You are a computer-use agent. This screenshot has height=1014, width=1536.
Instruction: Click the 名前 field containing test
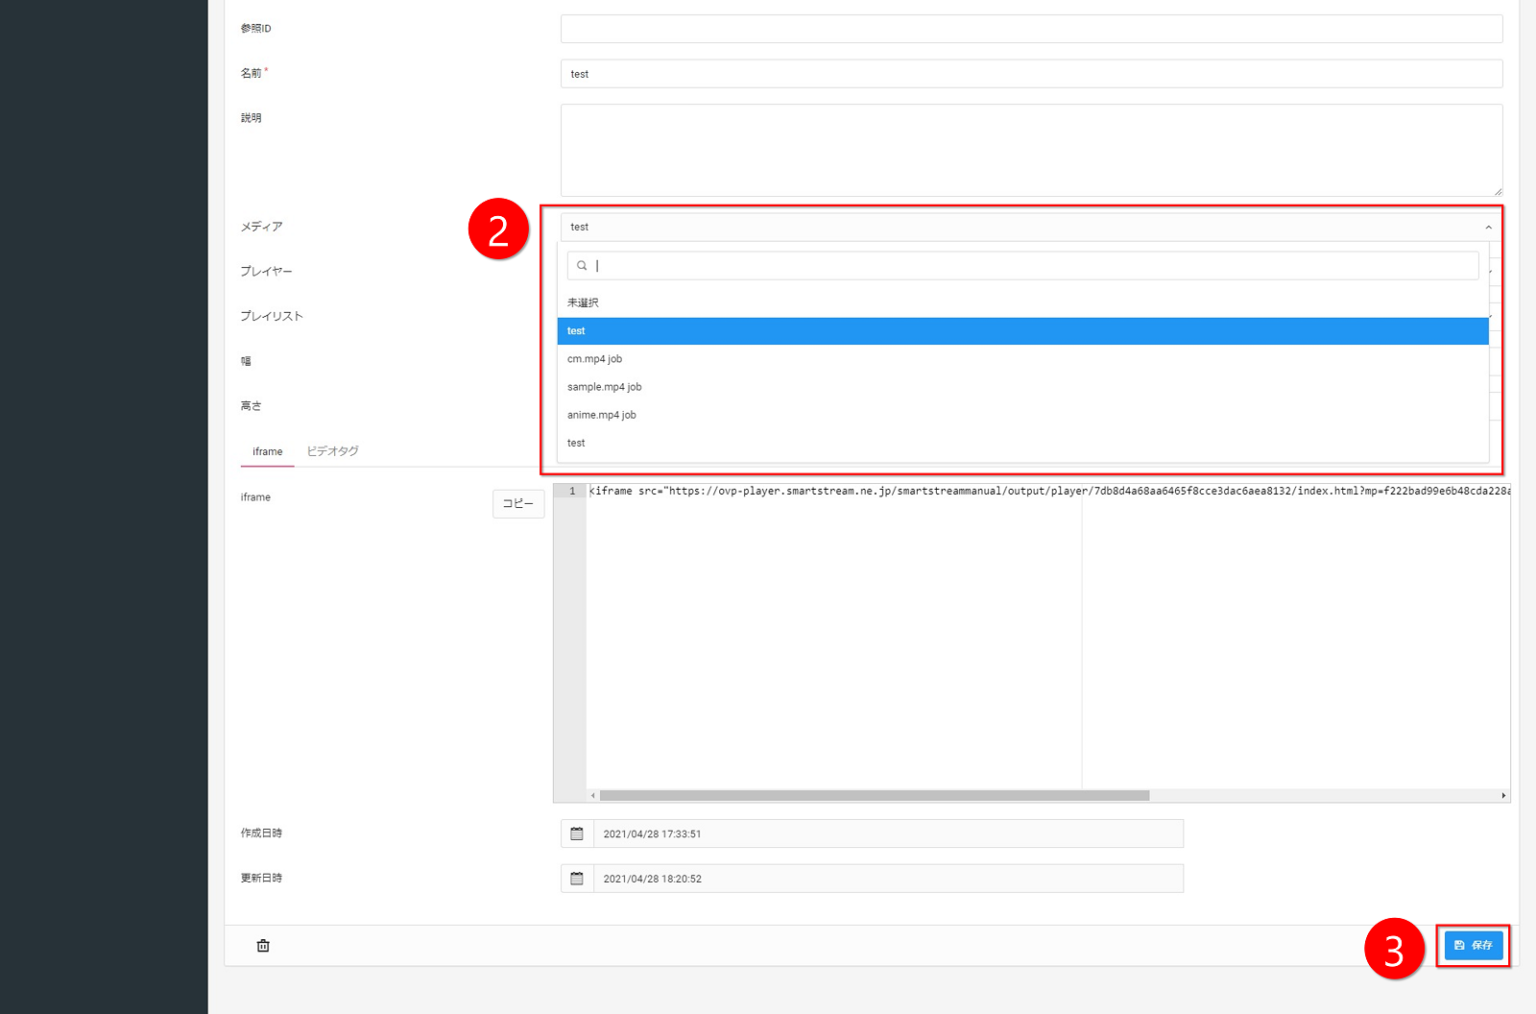tap(1030, 74)
